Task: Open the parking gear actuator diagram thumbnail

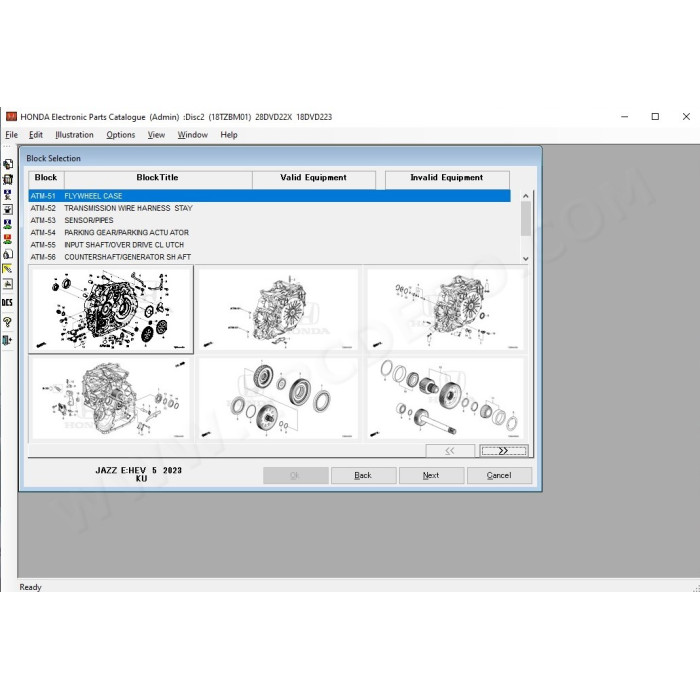Action: click(x=111, y=399)
